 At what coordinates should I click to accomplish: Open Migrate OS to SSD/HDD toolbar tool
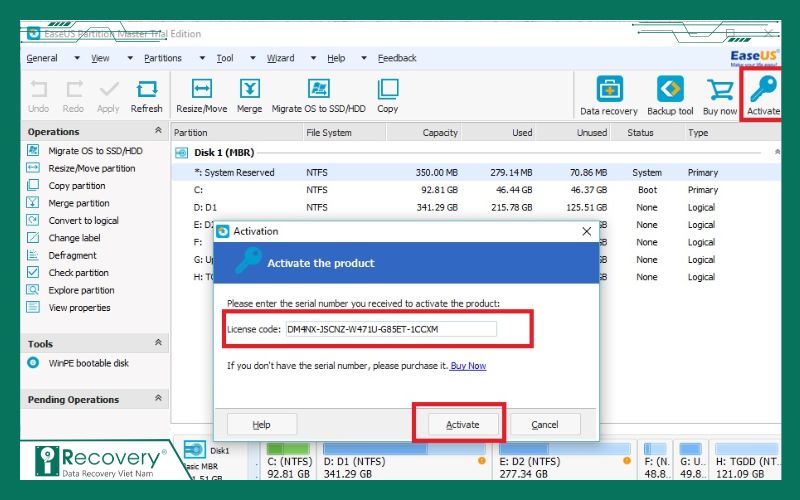coord(318,96)
